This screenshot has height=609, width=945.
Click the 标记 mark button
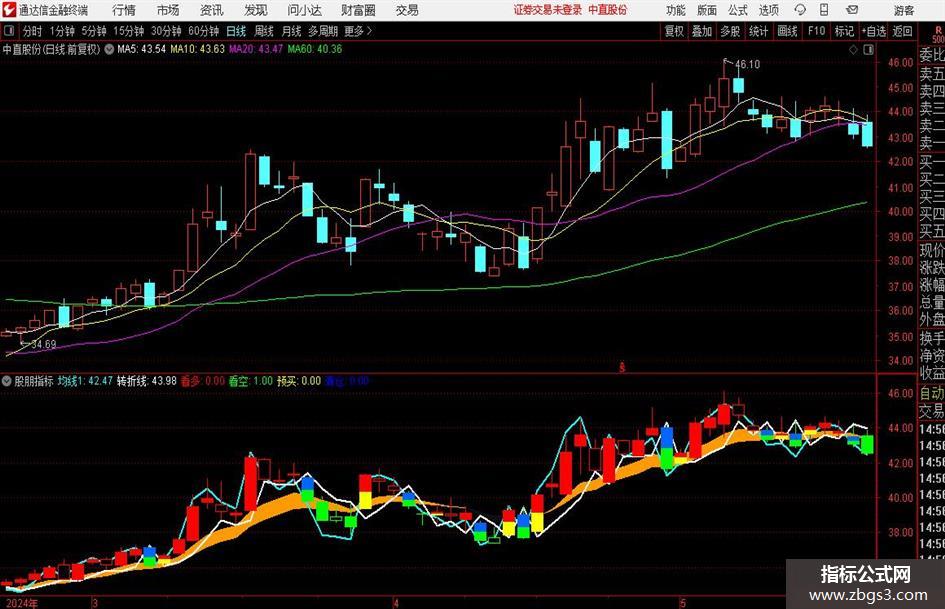[x=844, y=31]
